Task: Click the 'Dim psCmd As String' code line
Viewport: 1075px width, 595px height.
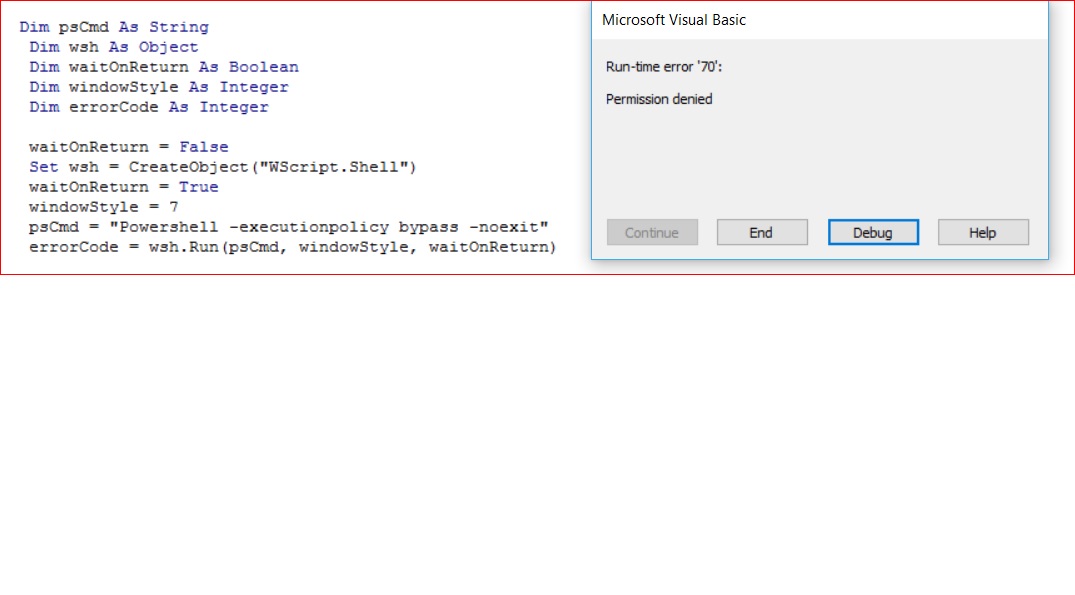Action: pos(114,27)
